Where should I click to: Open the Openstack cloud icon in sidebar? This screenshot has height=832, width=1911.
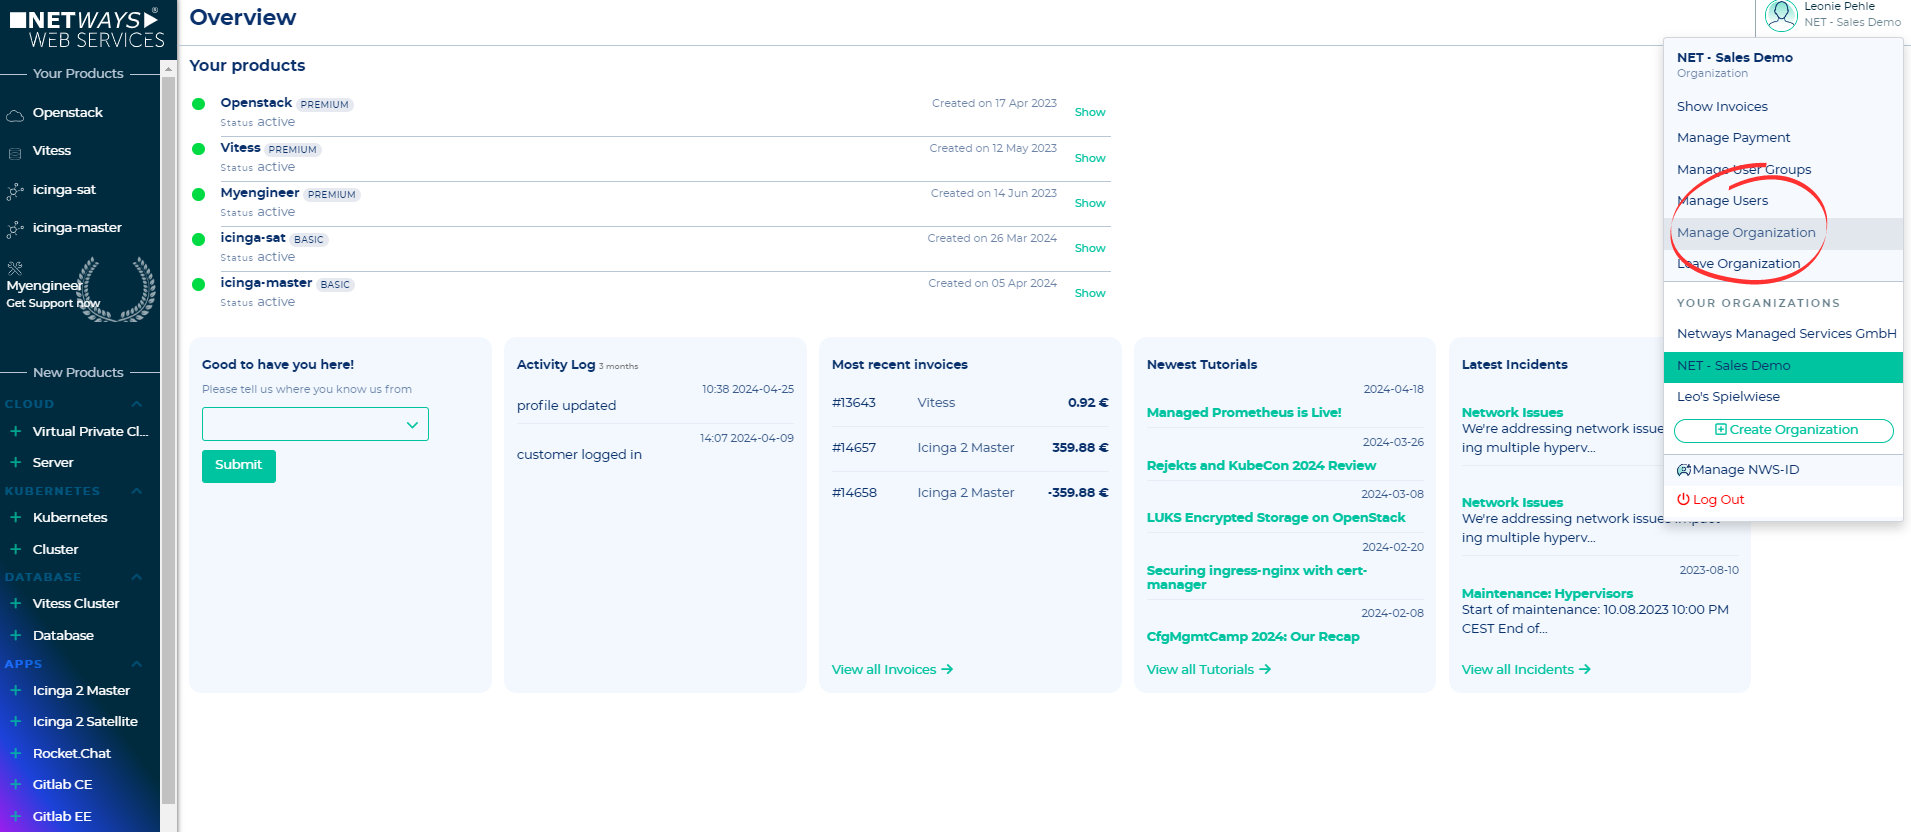(15, 114)
